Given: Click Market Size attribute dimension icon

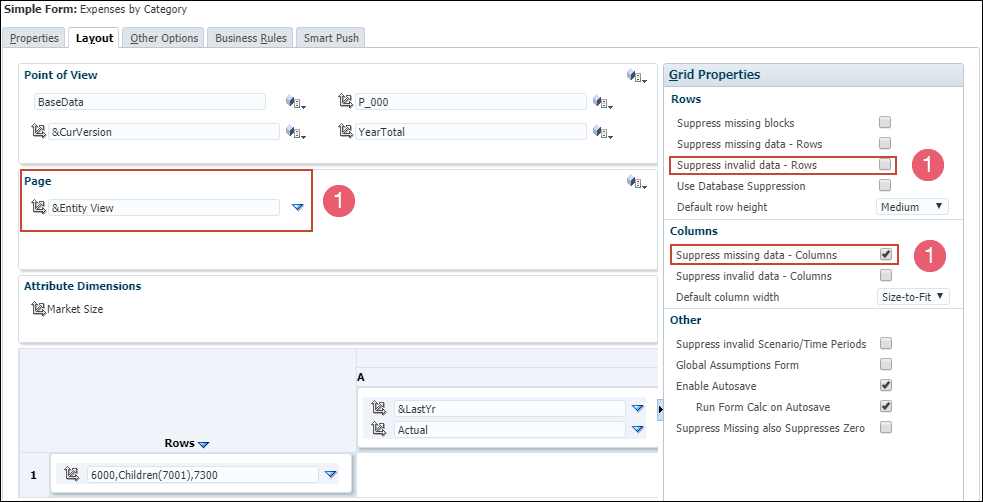Looking at the screenshot, I should [x=38, y=309].
